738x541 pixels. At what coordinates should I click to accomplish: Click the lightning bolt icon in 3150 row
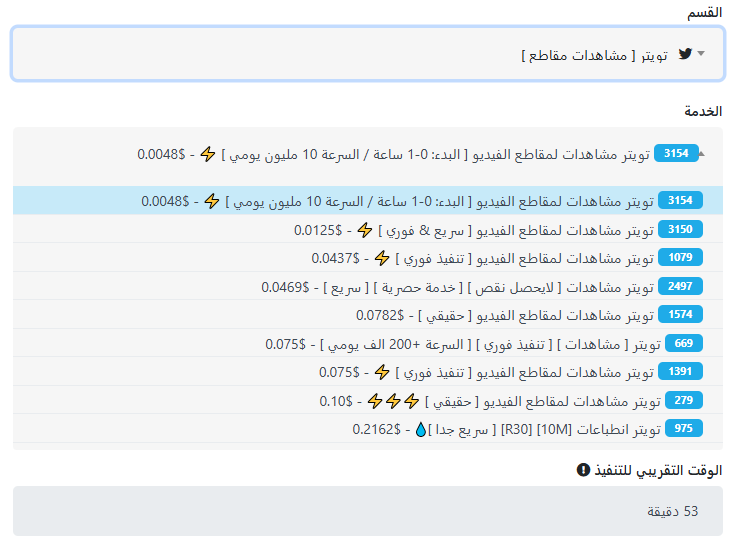click(364, 230)
